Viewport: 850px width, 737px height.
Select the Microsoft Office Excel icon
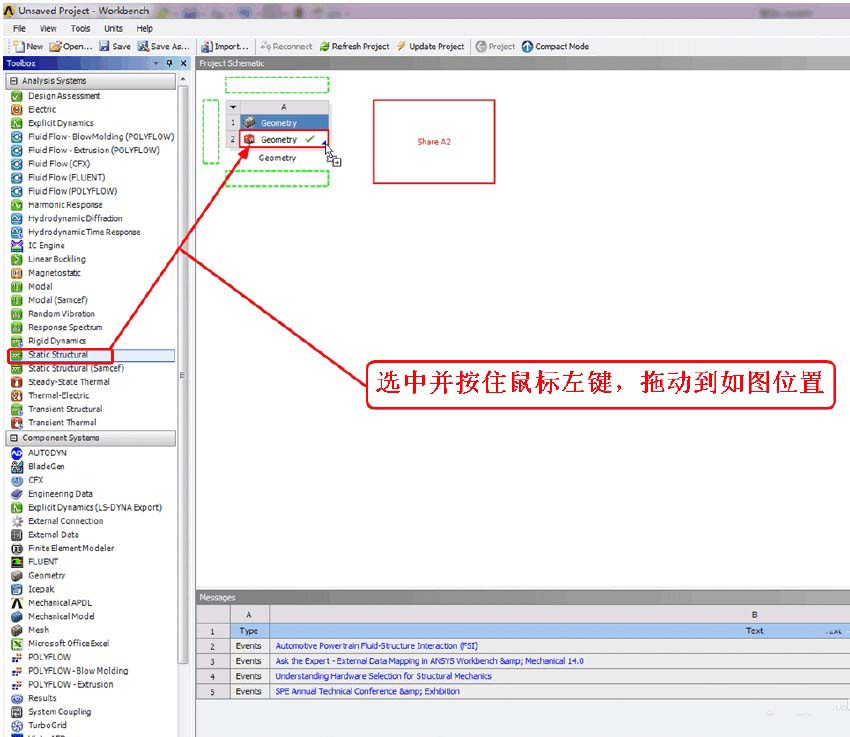[x=17, y=643]
